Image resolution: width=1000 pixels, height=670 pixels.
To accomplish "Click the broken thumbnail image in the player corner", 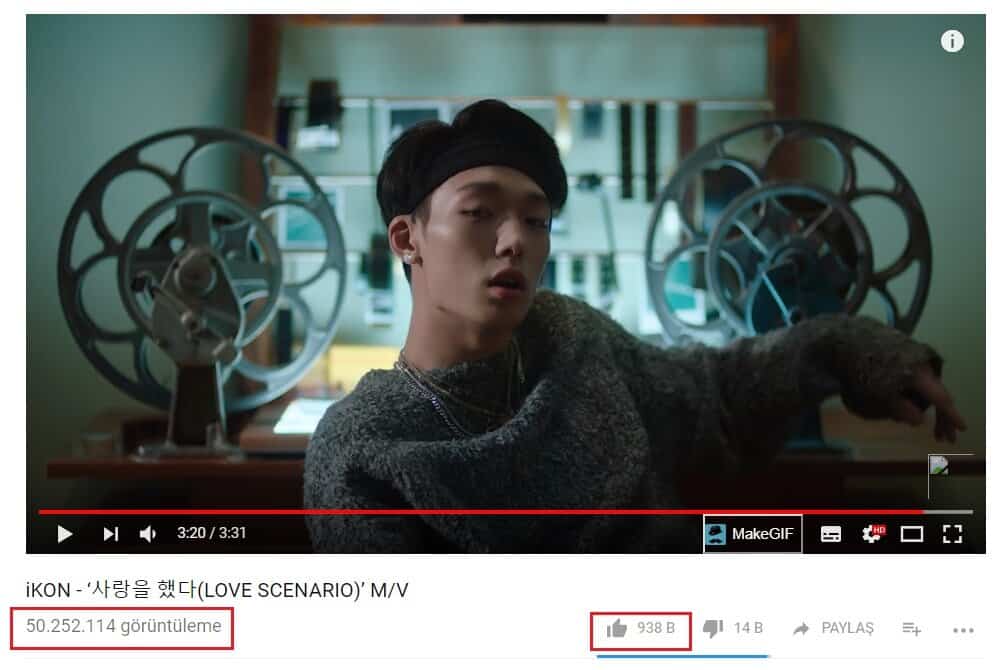I will pos(939,465).
